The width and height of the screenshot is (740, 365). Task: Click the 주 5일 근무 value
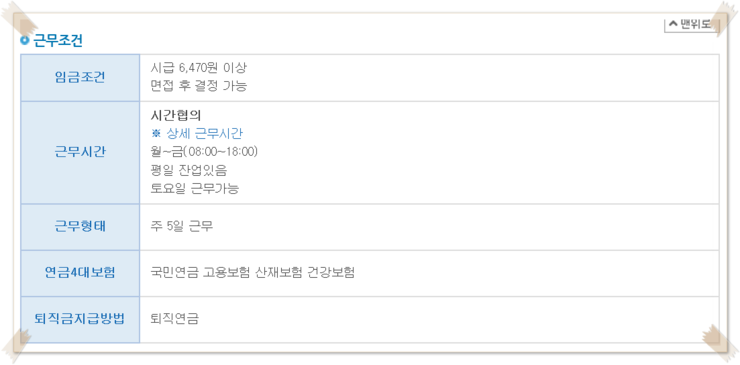click(x=182, y=227)
